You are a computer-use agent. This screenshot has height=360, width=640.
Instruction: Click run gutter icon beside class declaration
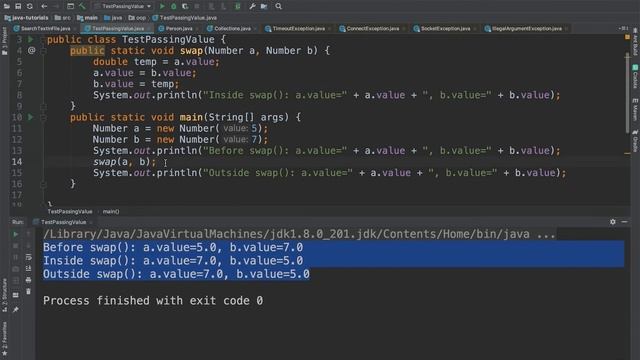(x=31, y=39)
